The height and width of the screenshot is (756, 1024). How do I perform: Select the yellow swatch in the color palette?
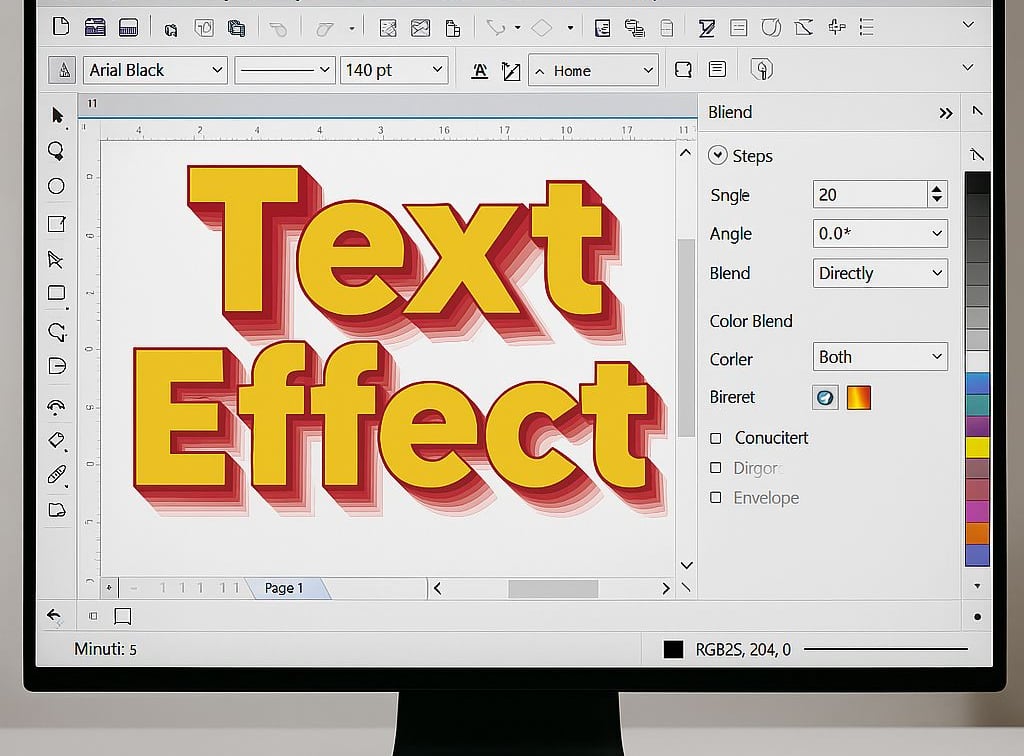pyautogui.click(x=978, y=445)
